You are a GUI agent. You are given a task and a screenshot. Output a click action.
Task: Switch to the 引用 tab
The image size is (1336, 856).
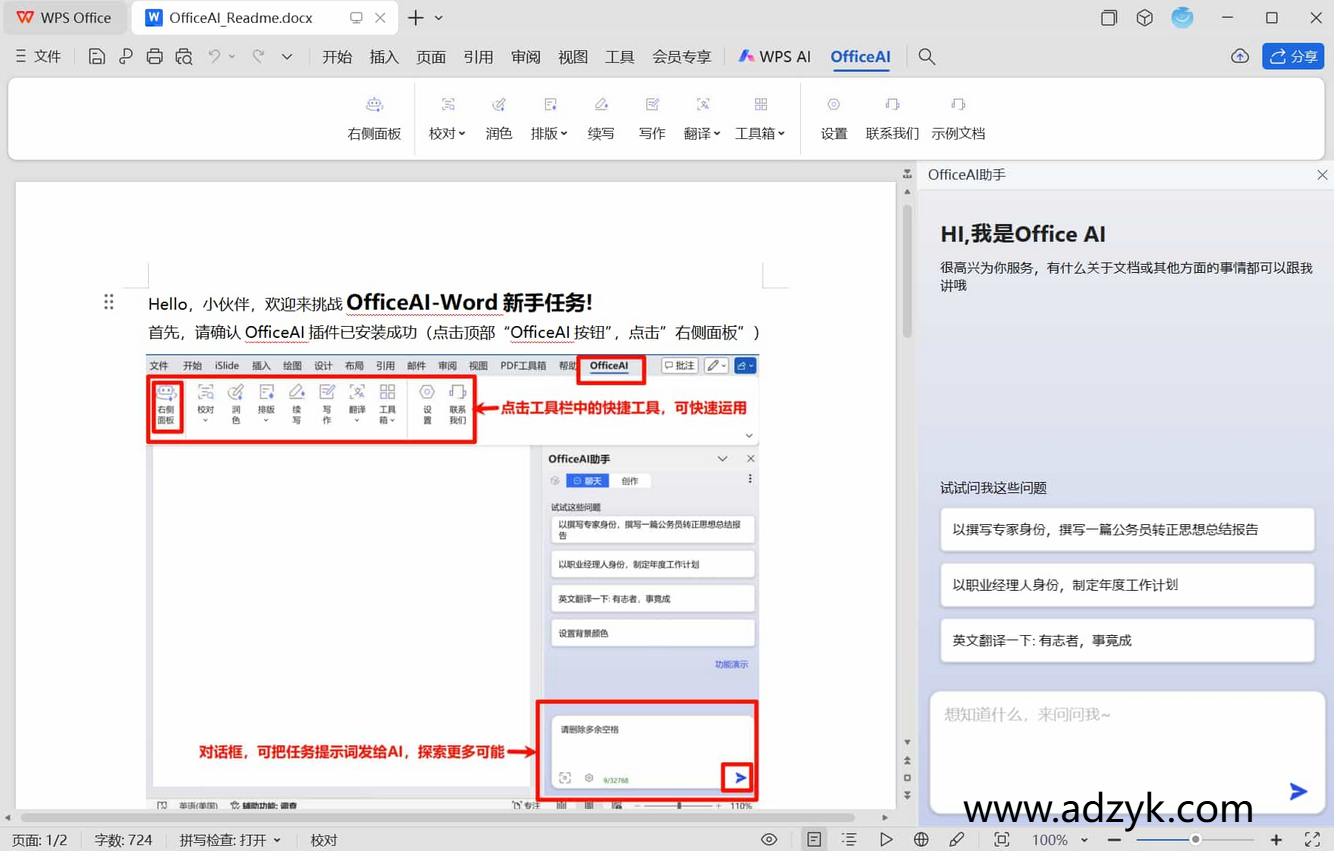point(478,57)
